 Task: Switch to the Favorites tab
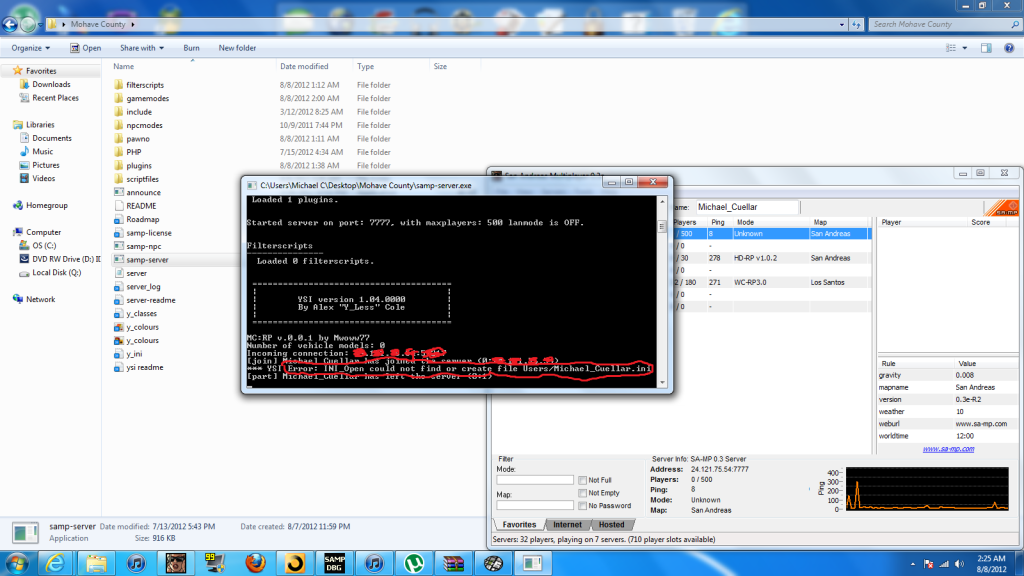click(519, 524)
